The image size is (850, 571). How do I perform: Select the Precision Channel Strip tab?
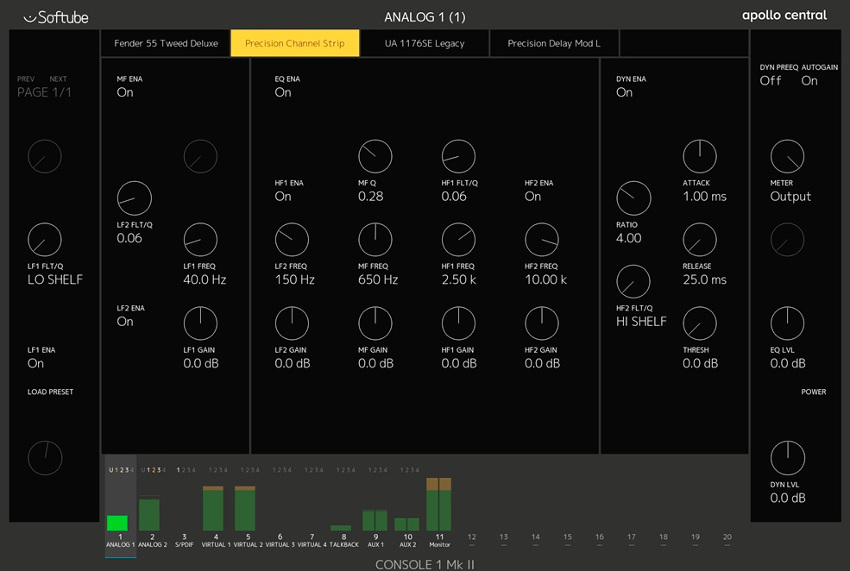click(x=295, y=43)
